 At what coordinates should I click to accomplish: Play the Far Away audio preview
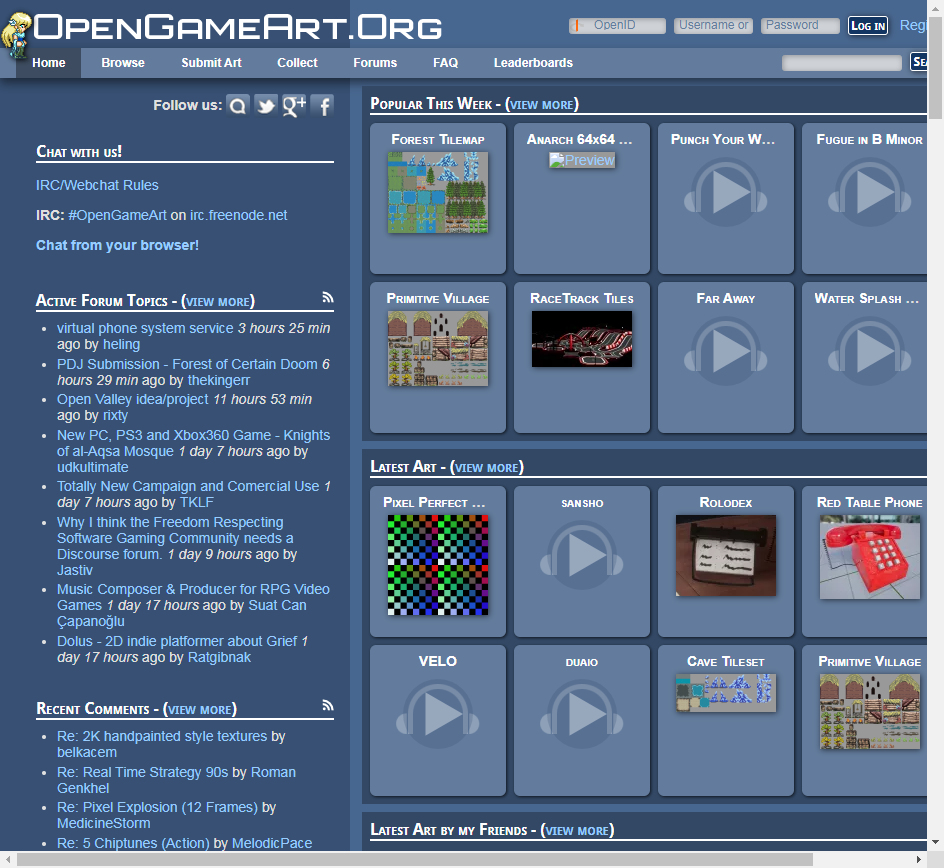(x=725, y=352)
